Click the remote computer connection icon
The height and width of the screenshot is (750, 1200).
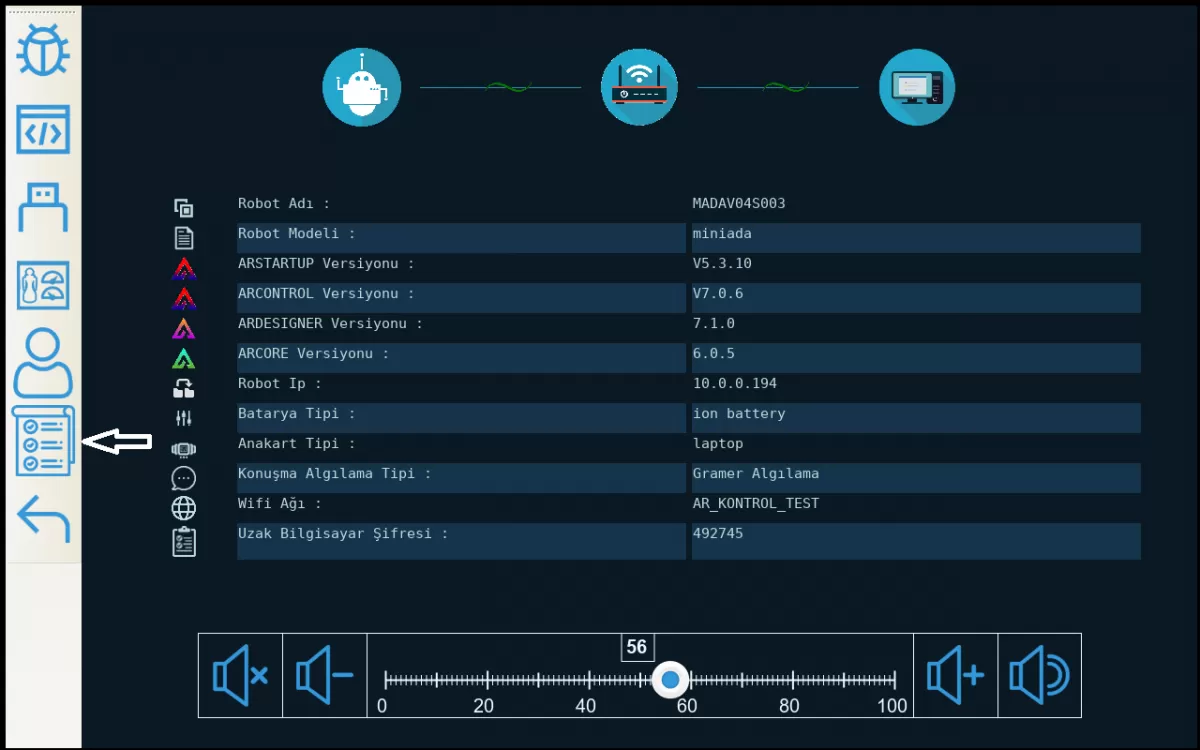pyautogui.click(x=916, y=87)
